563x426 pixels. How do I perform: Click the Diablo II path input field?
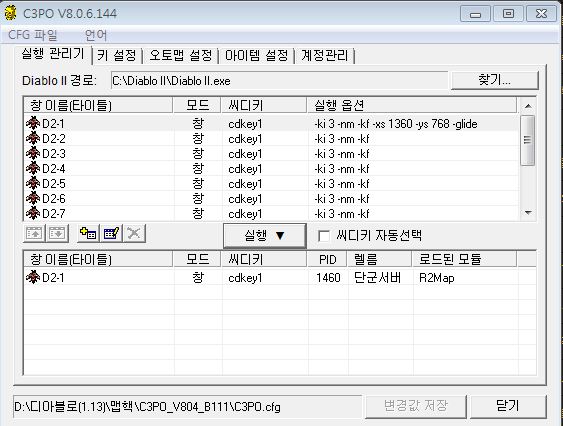279,80
